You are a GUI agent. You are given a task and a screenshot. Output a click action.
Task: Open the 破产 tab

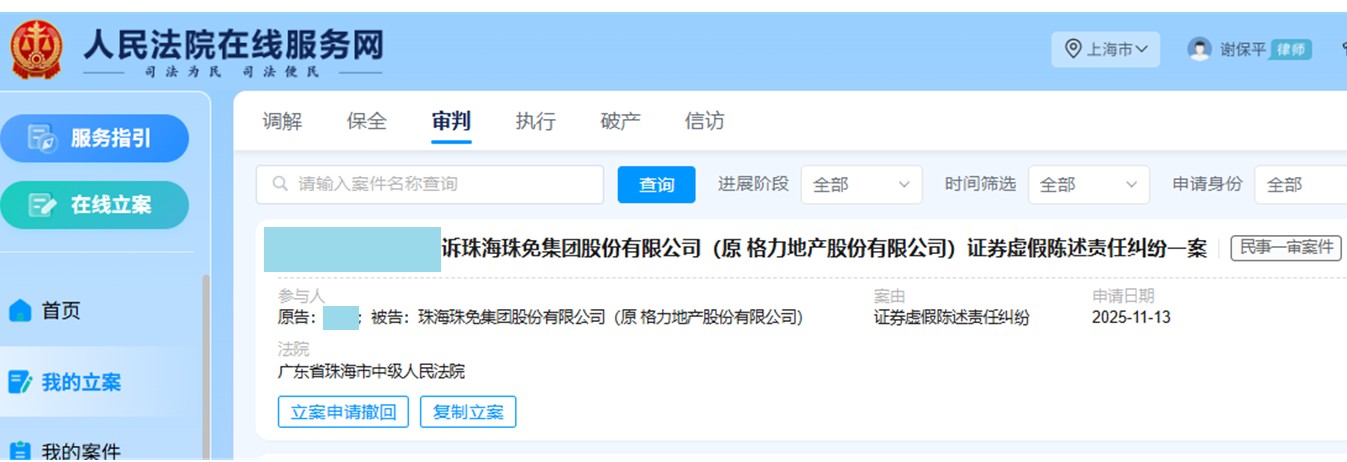click(x=620, y=121)
